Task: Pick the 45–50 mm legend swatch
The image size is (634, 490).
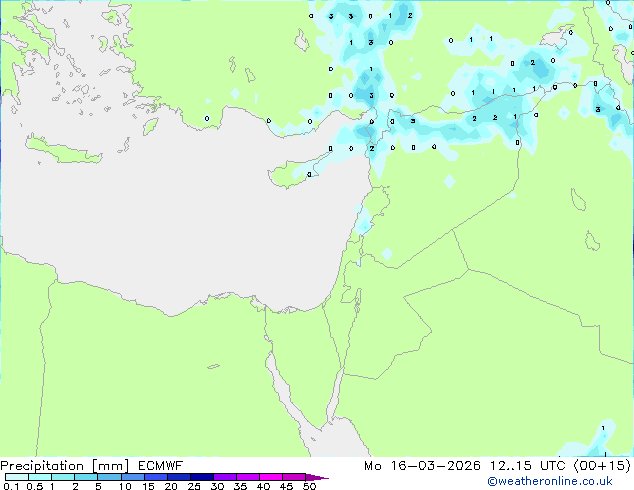Action: [x=294, y=477]
